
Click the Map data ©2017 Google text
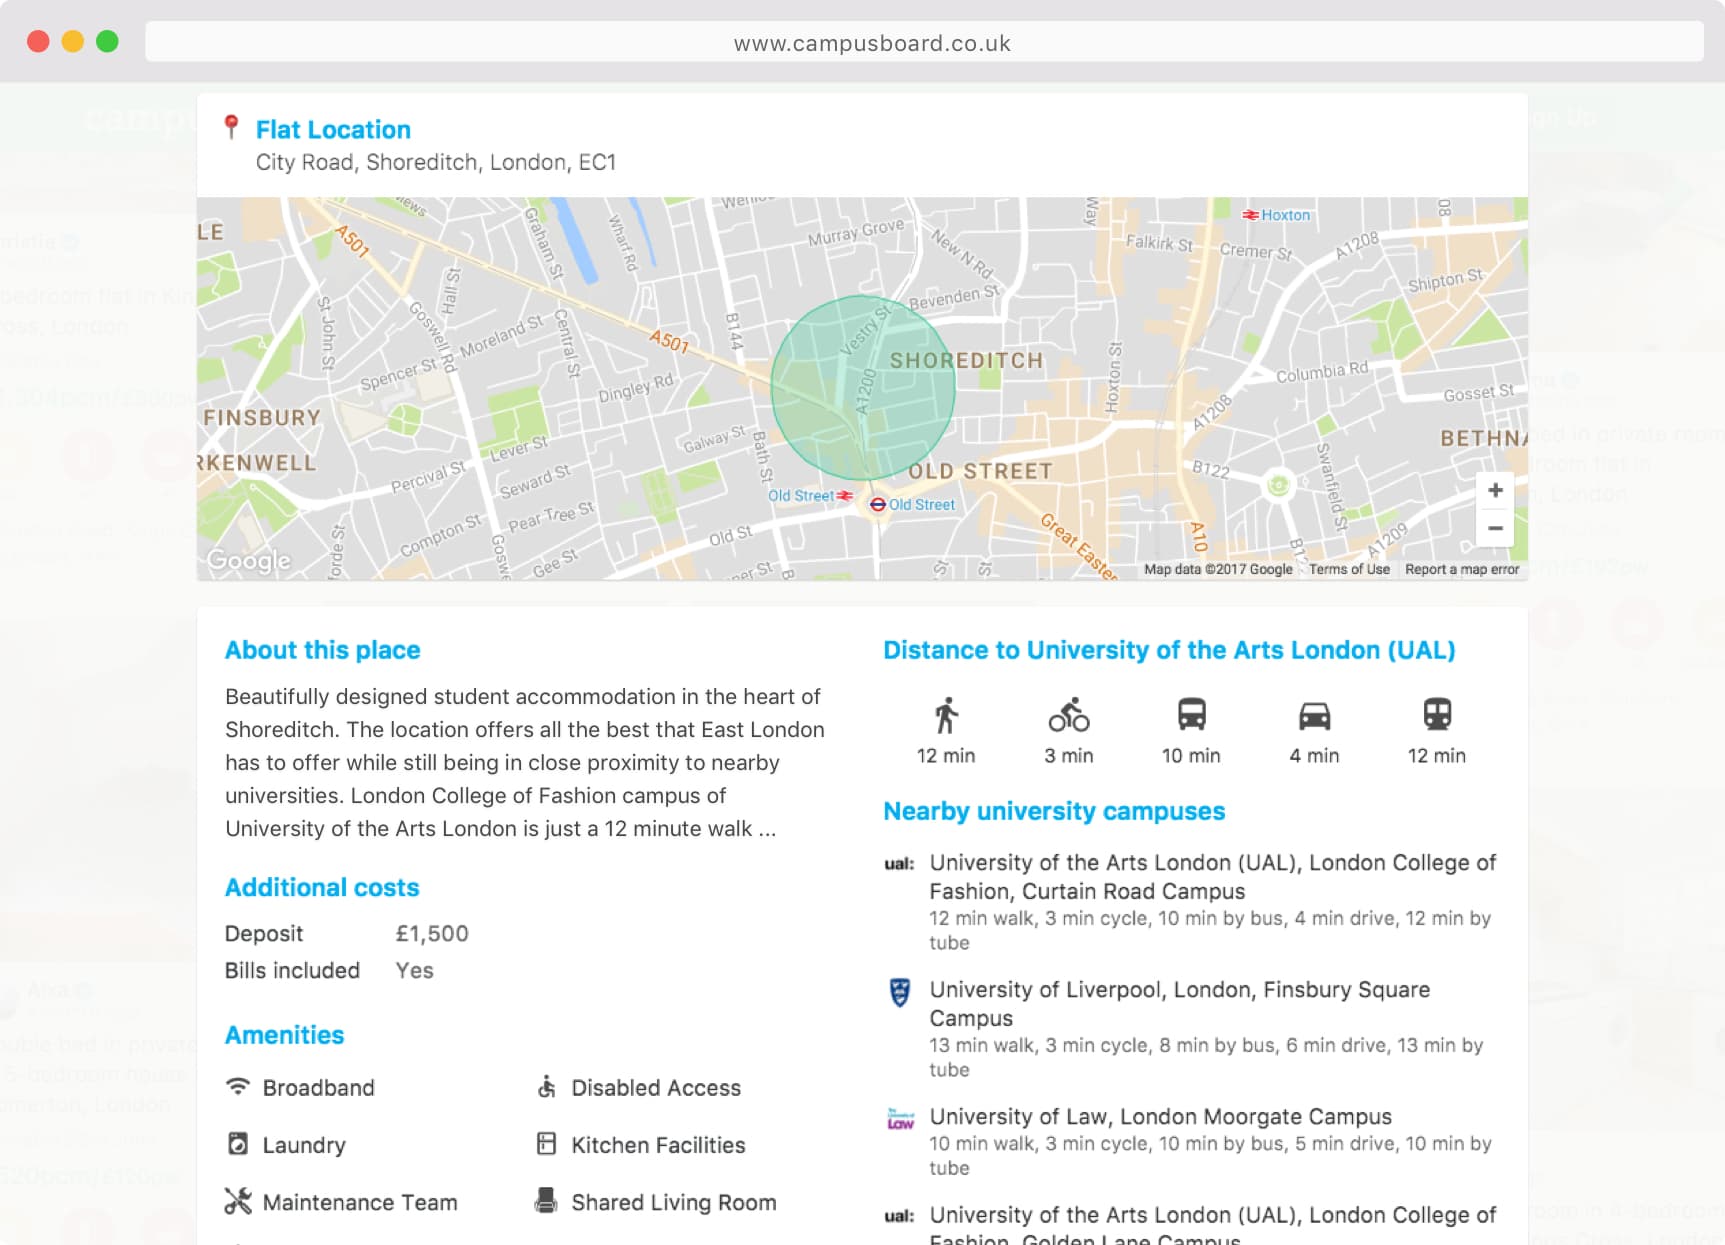coord(1218,569)
